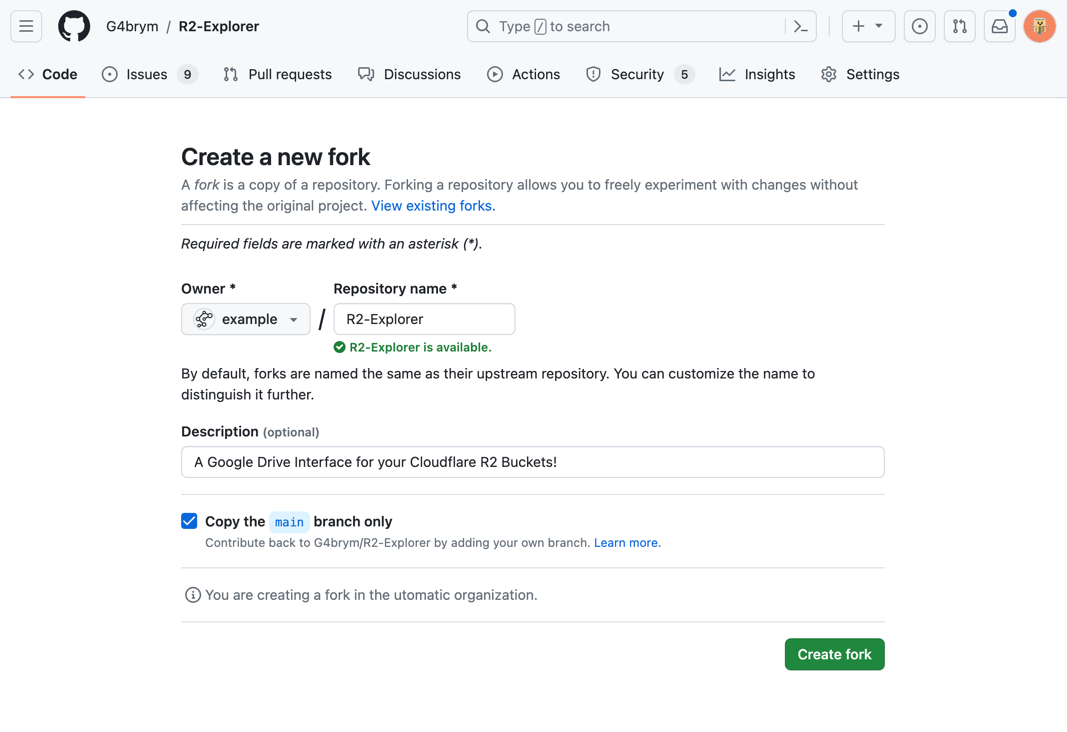Open the Issues icon in the header
This screenshot has width=1067, height=732.
pyautogui.click(x=919, y=27)
